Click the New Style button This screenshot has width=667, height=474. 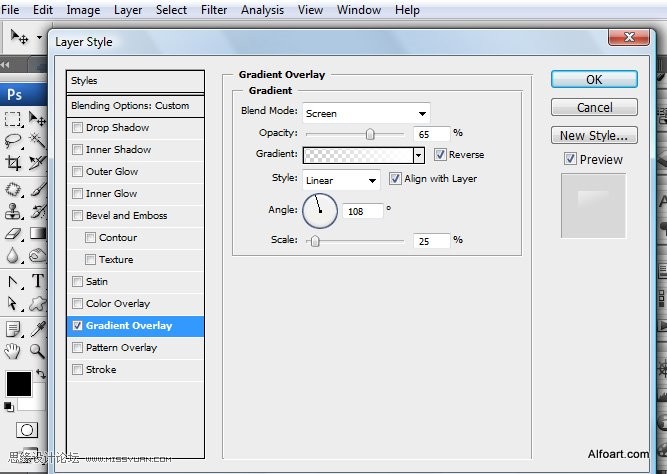coord(594,135)
